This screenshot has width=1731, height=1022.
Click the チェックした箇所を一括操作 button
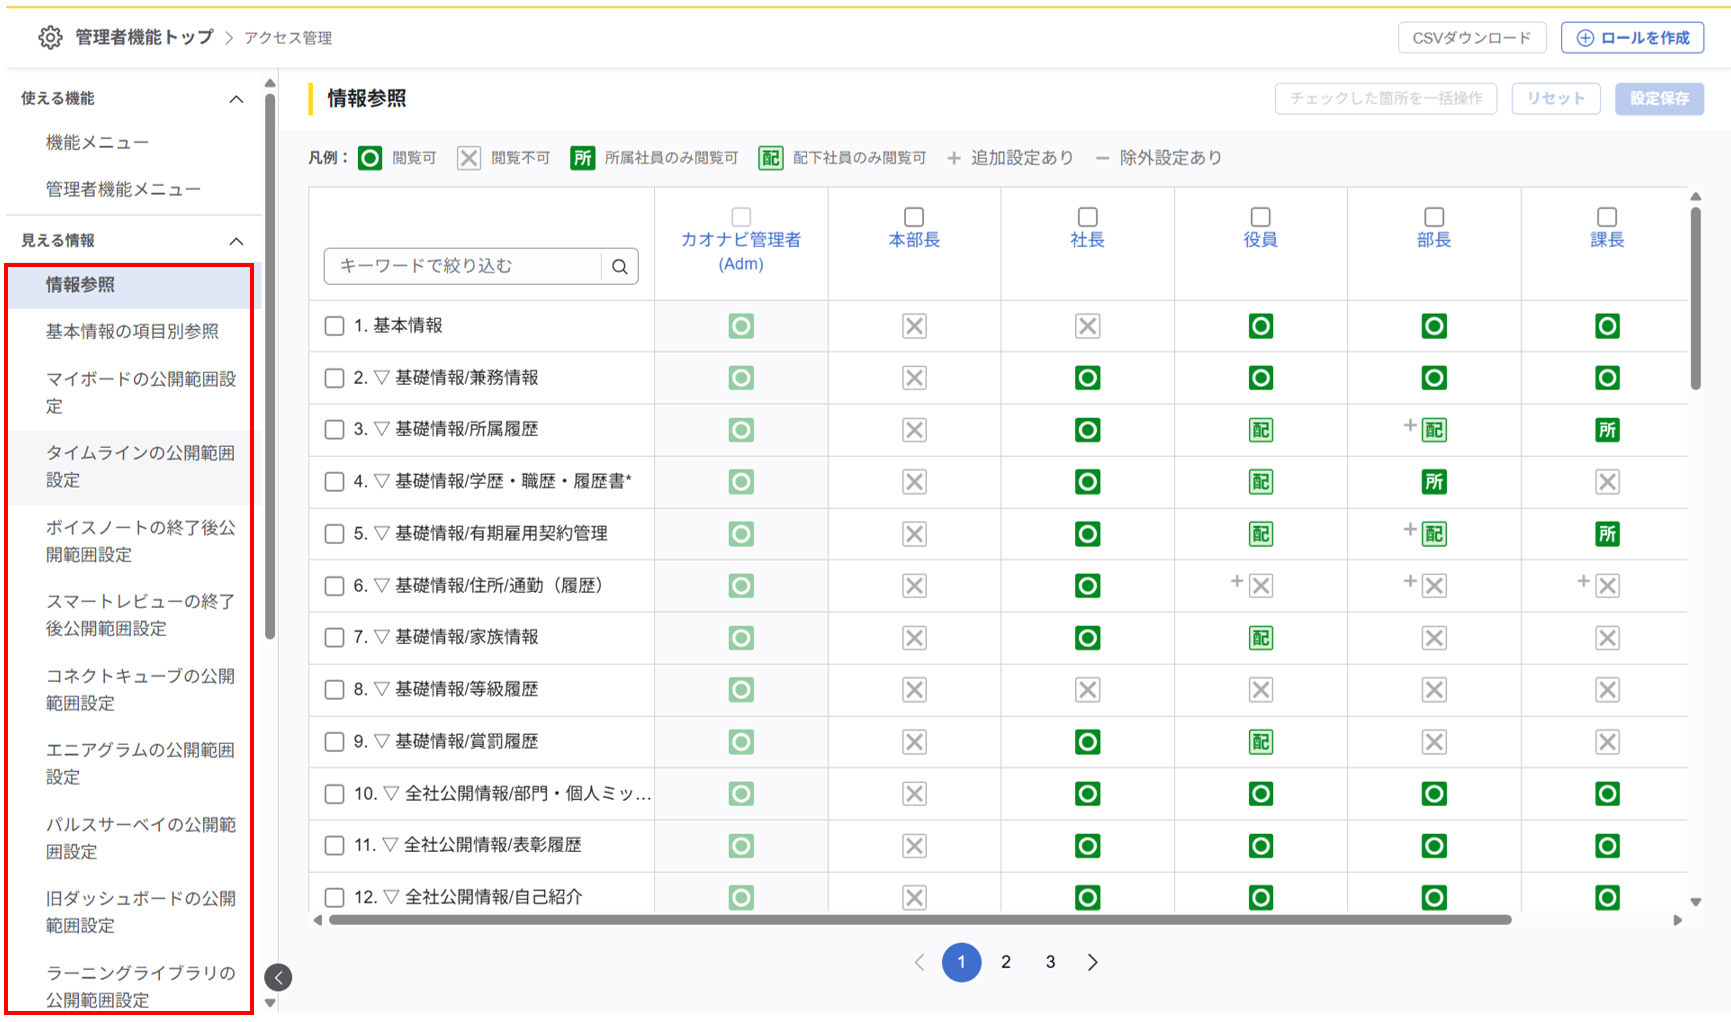[1386, 98]
